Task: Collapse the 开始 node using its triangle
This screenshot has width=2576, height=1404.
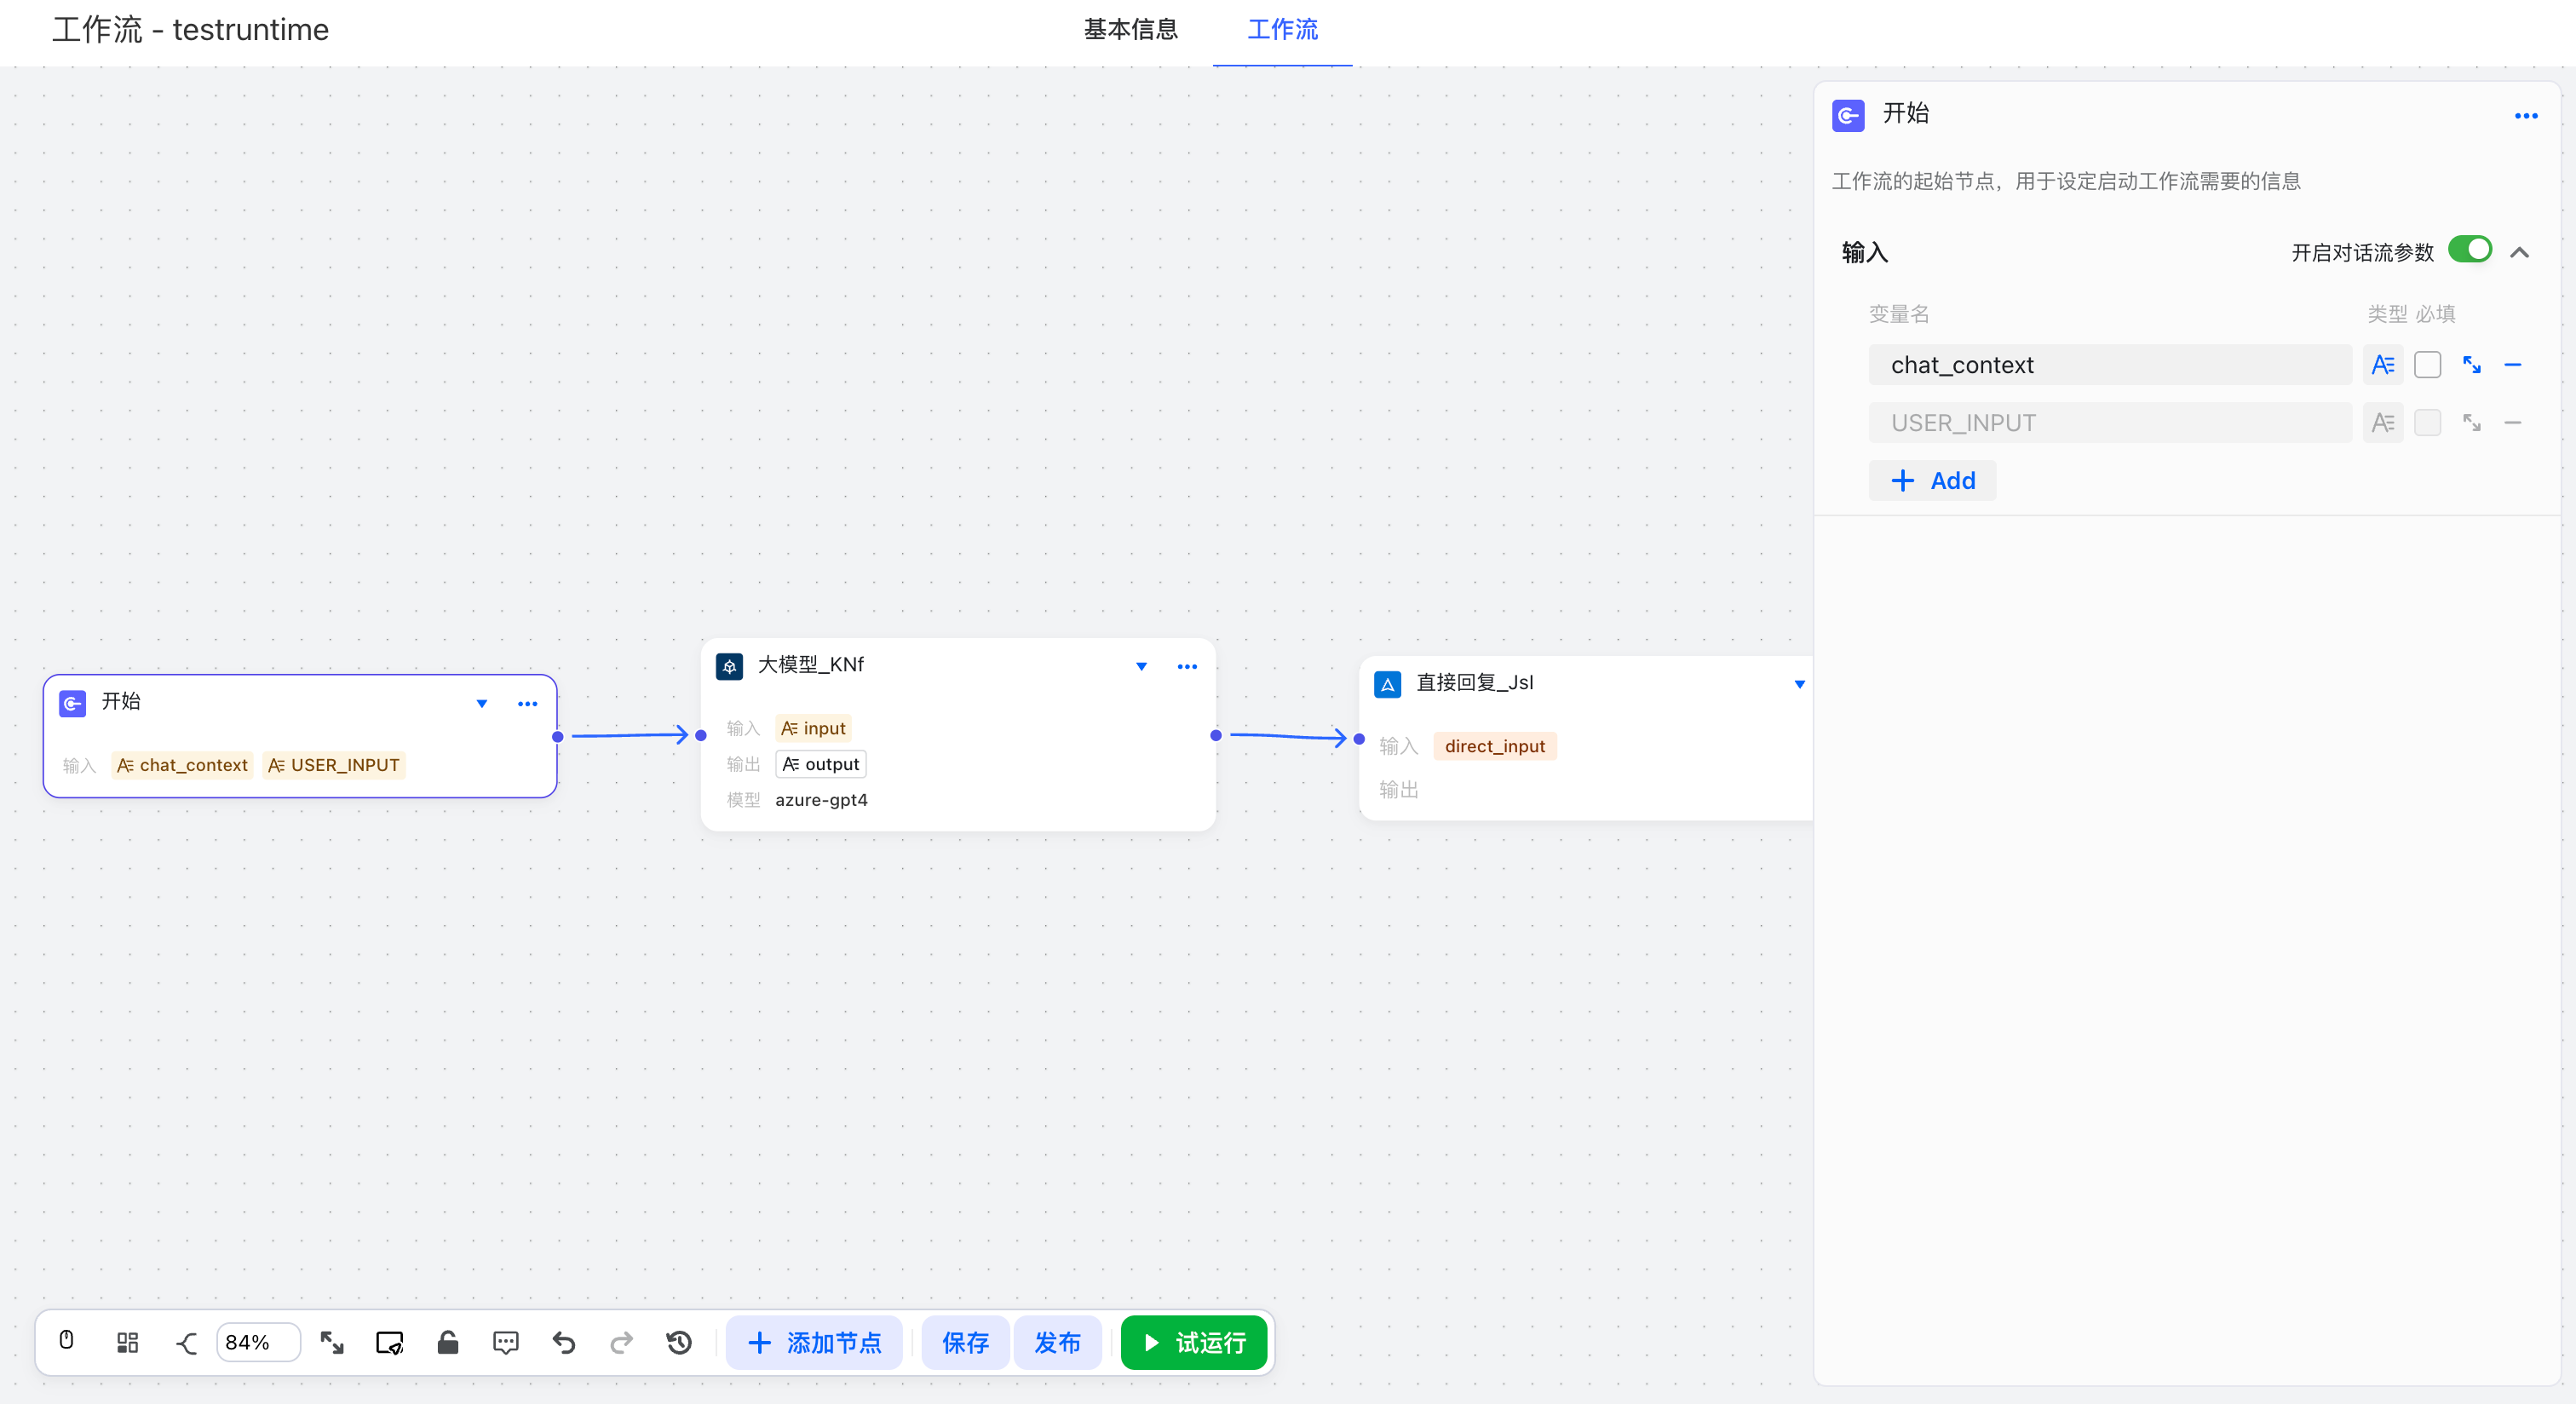Action: 481,704
